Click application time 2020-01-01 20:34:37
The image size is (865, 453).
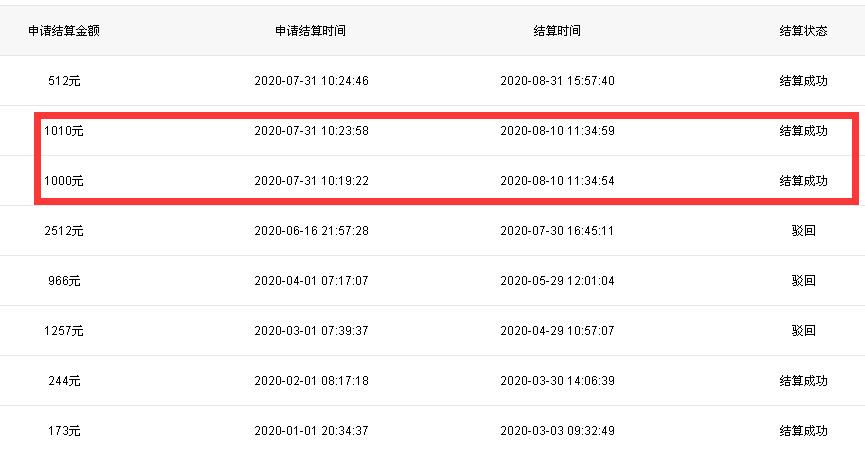[311, 430]
